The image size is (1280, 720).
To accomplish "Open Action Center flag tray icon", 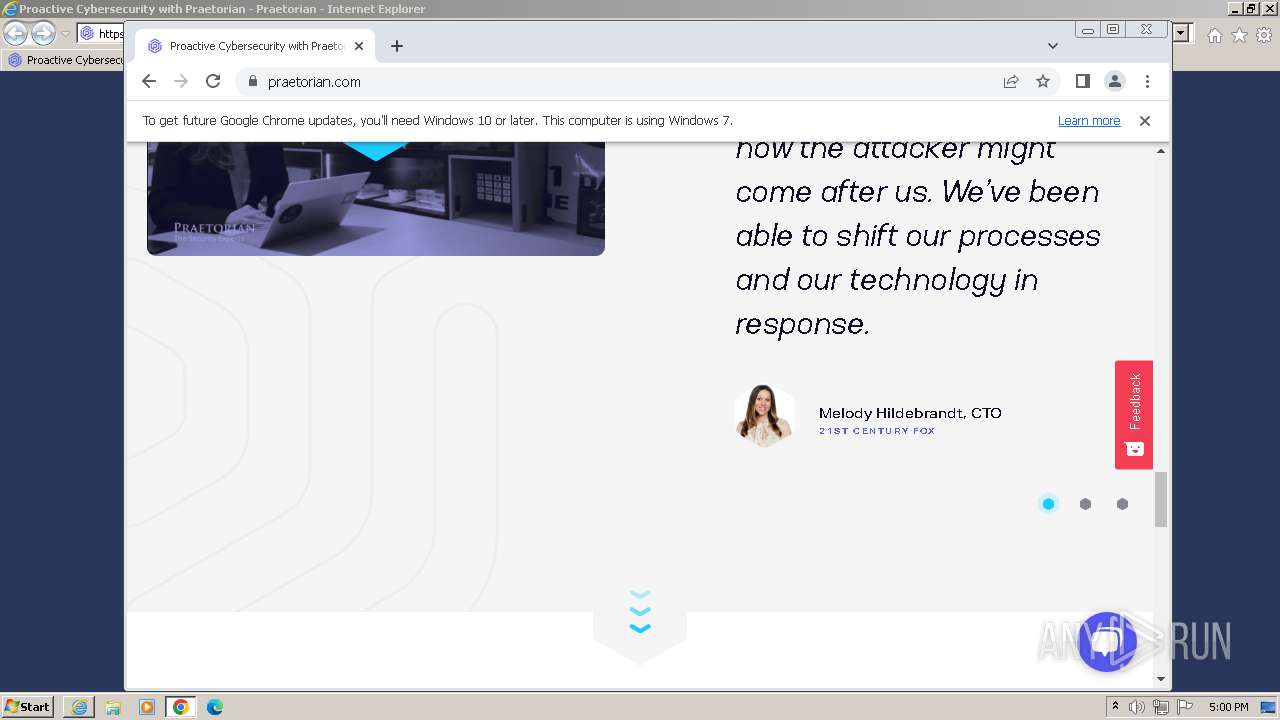I will pyautogui.click(x=1185, y=707).
